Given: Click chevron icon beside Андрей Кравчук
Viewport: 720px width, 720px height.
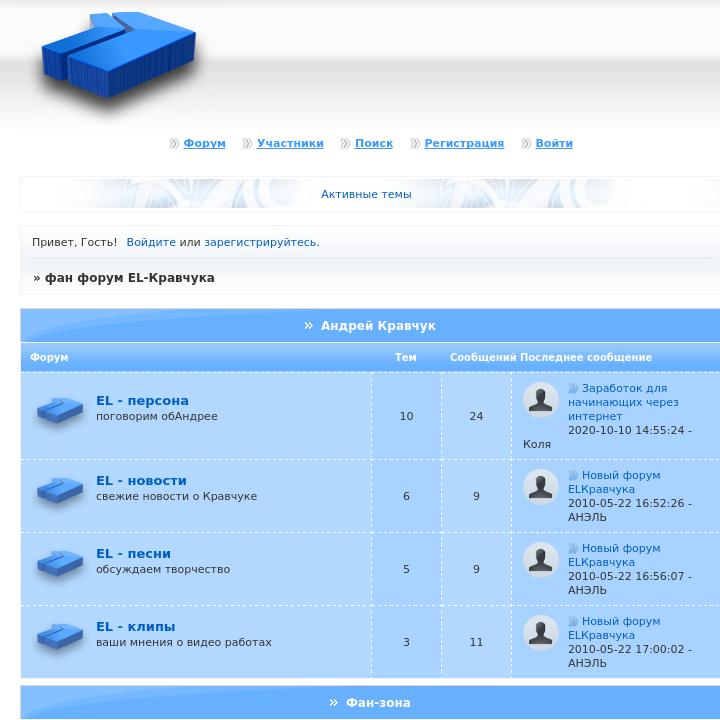Looking at the screenshot, I should tap(309, 326).
